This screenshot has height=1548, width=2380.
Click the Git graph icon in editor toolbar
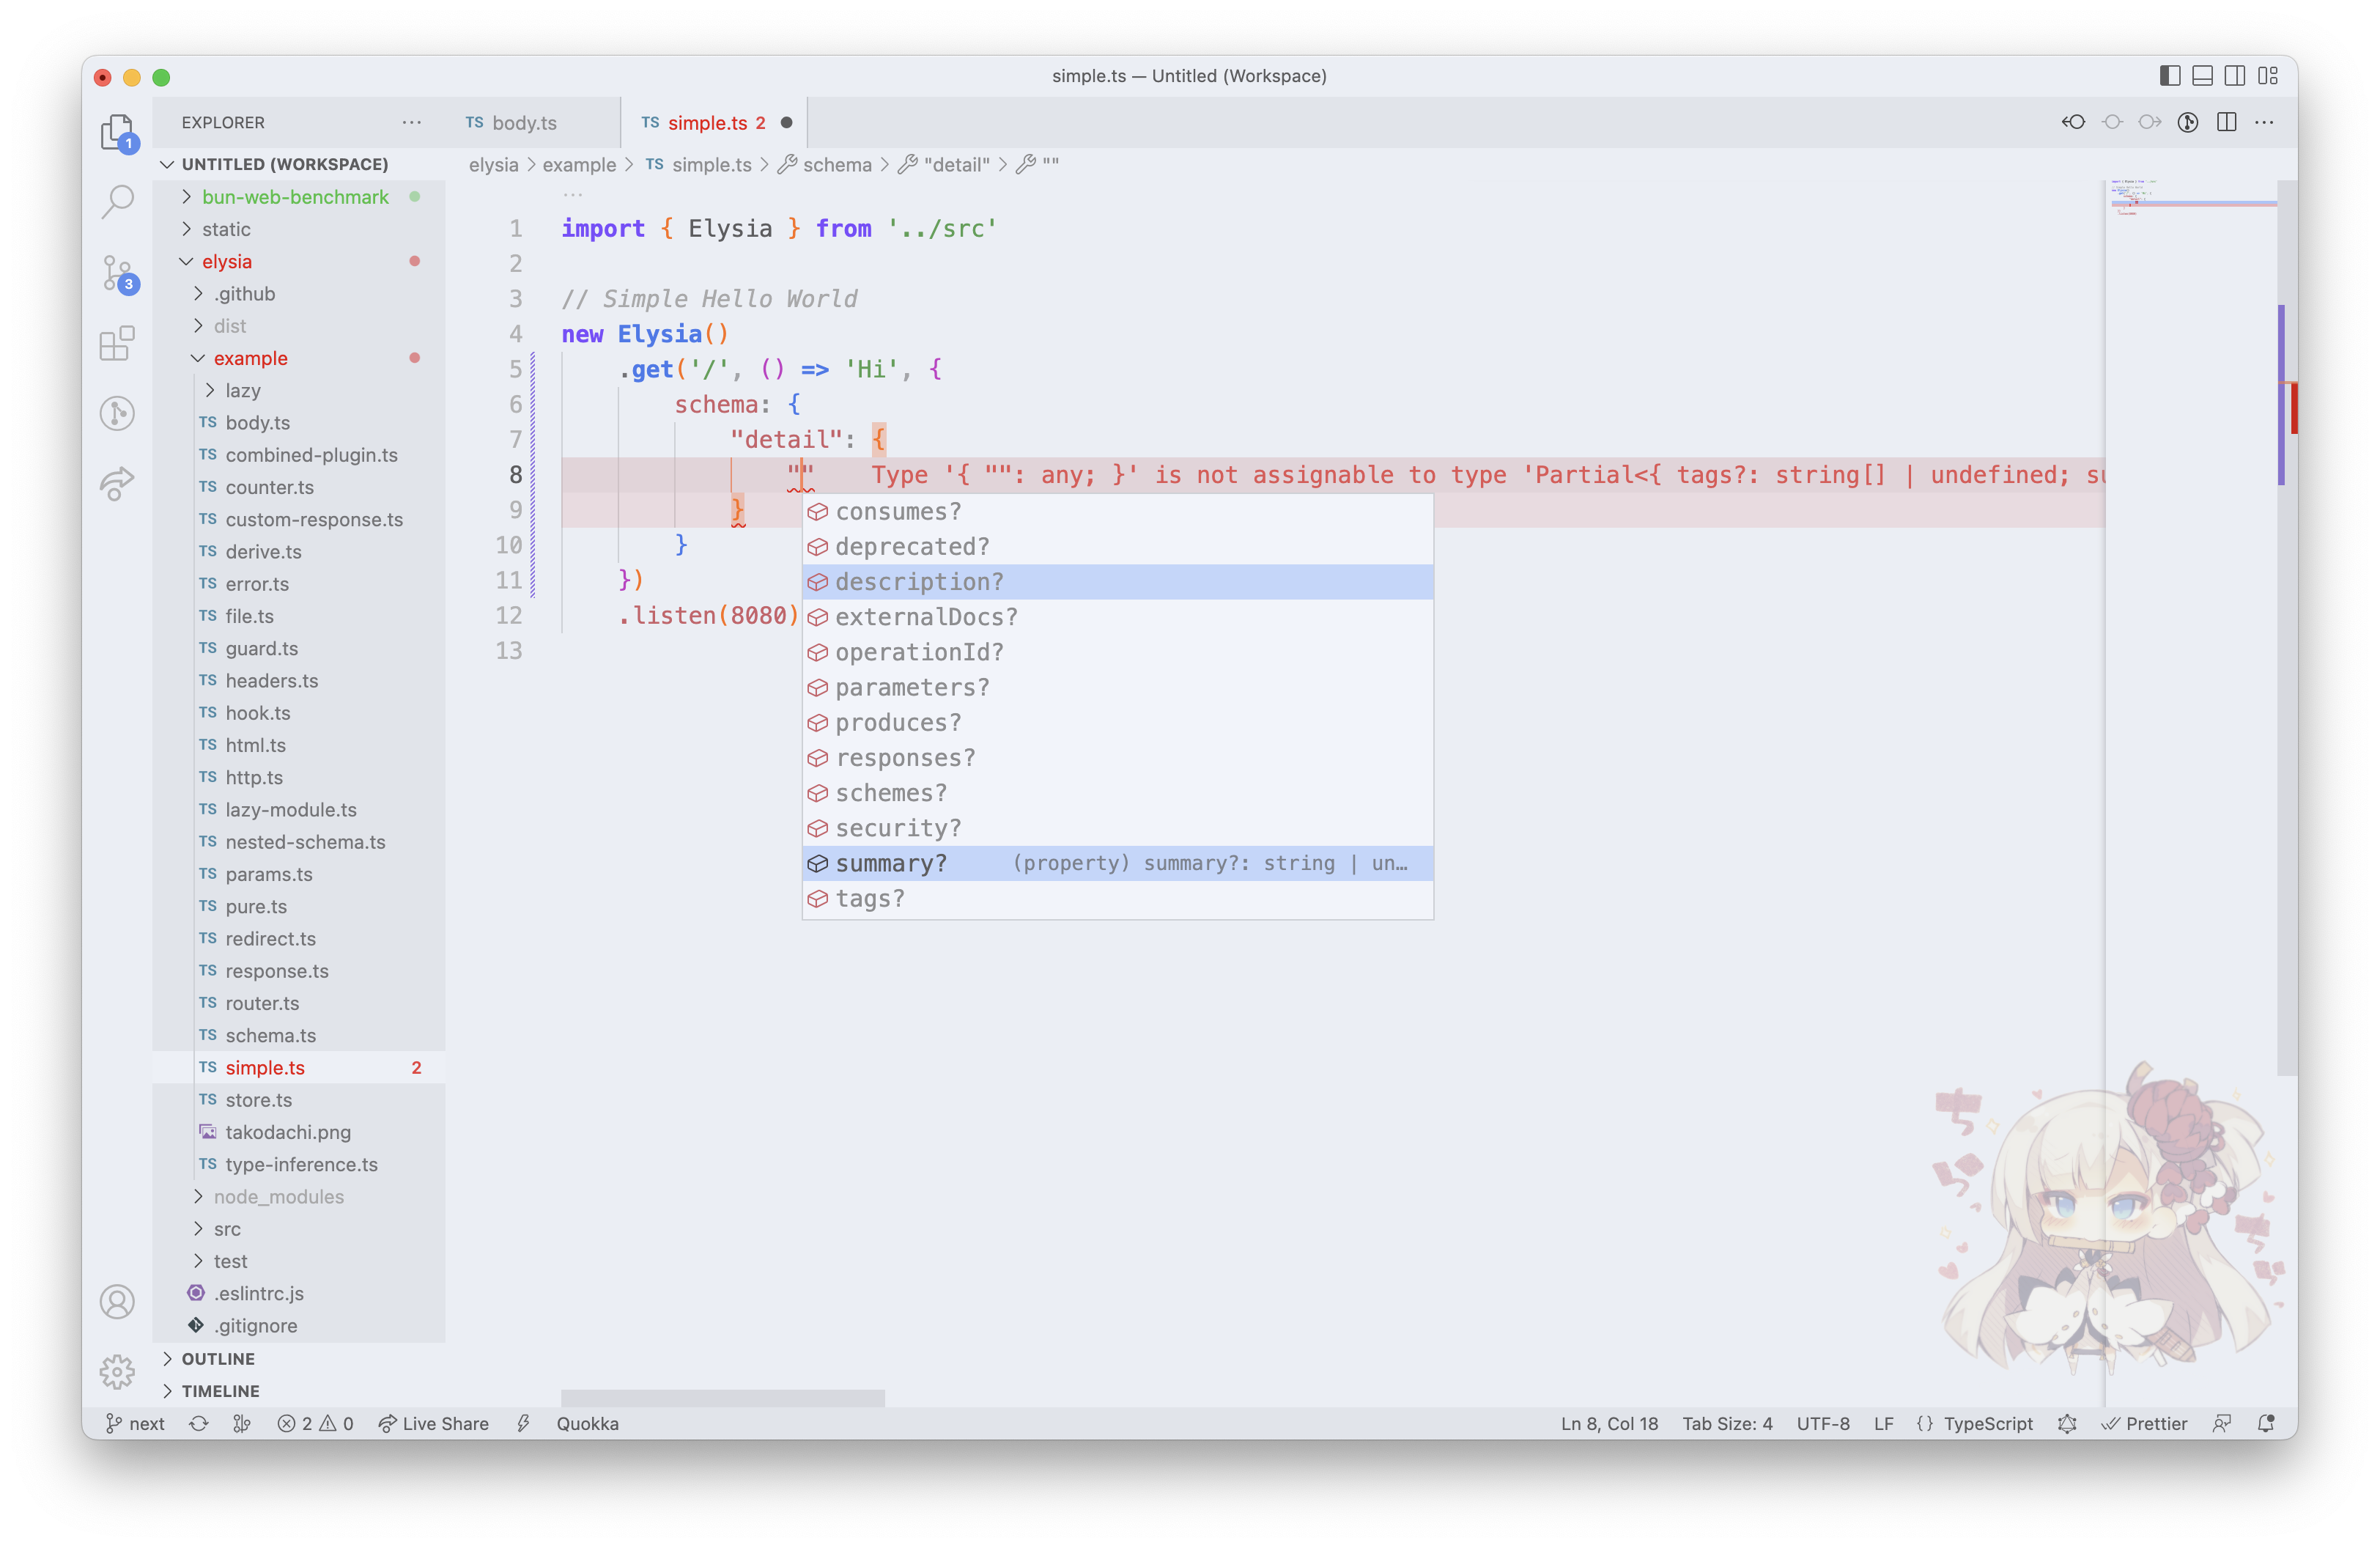pyautogui.click(x=2188, y=122)
